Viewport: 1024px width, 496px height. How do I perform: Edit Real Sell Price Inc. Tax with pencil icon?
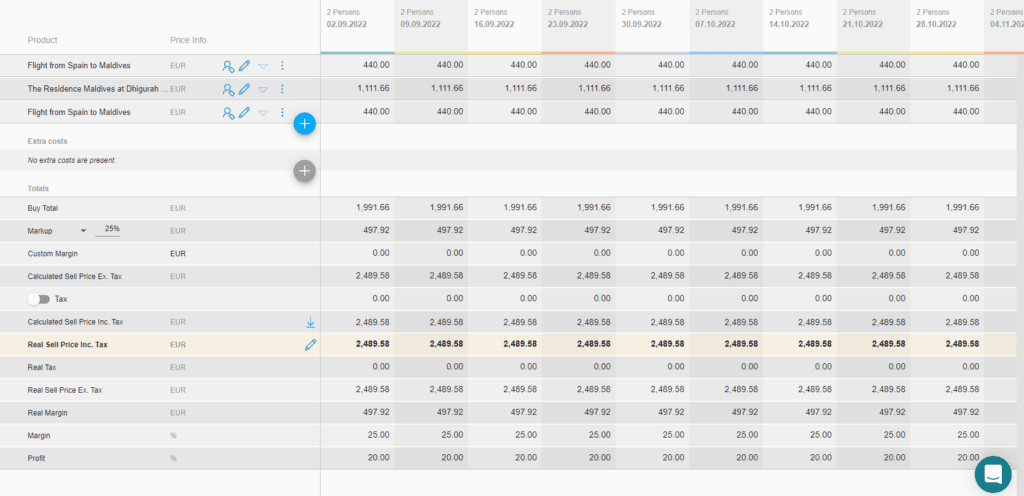point(310,345)
